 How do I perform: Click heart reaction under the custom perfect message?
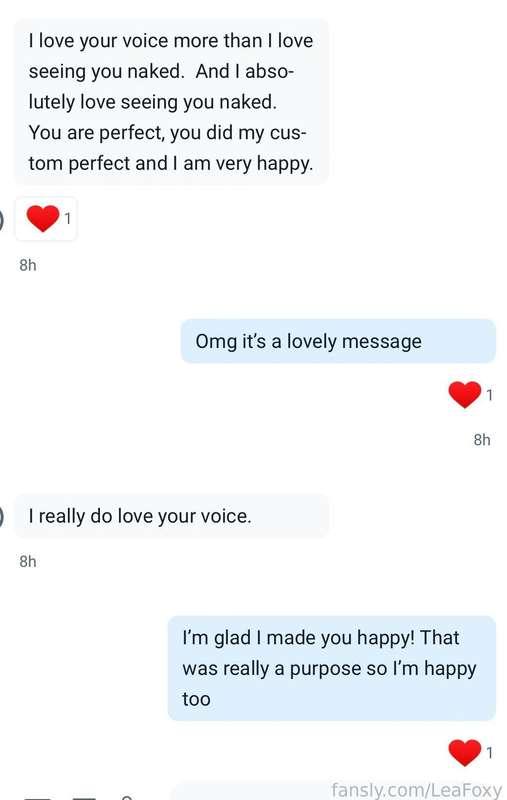pyautogui.click(x=43, y=218)
